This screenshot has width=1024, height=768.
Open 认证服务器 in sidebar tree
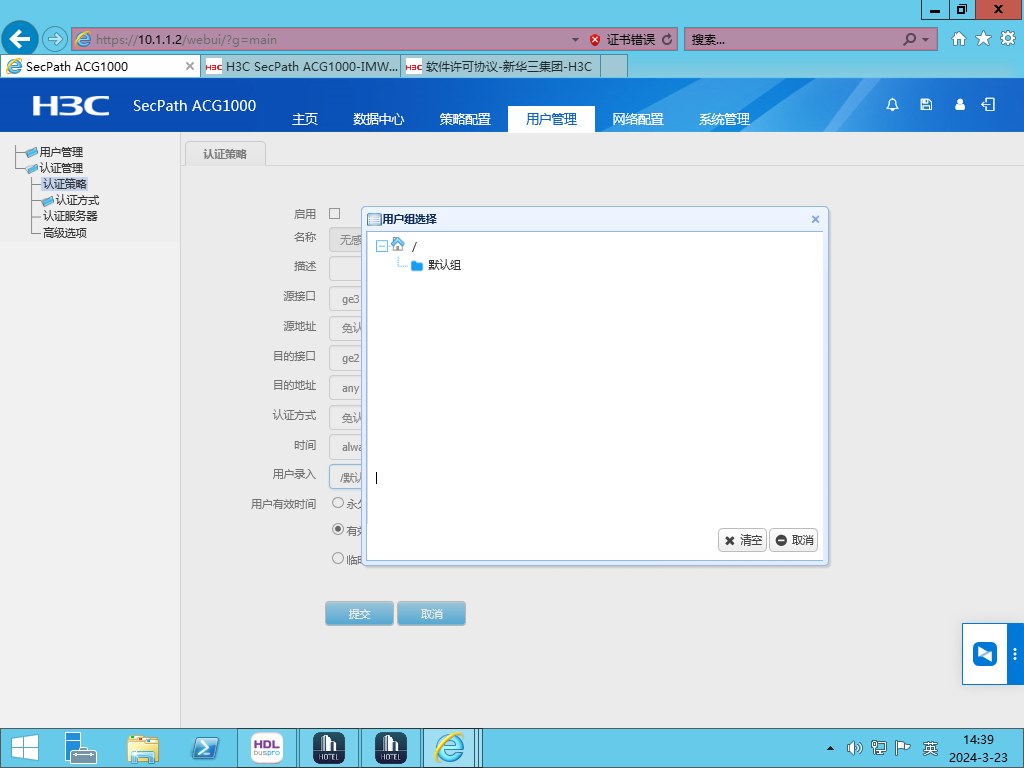[71, 216]
